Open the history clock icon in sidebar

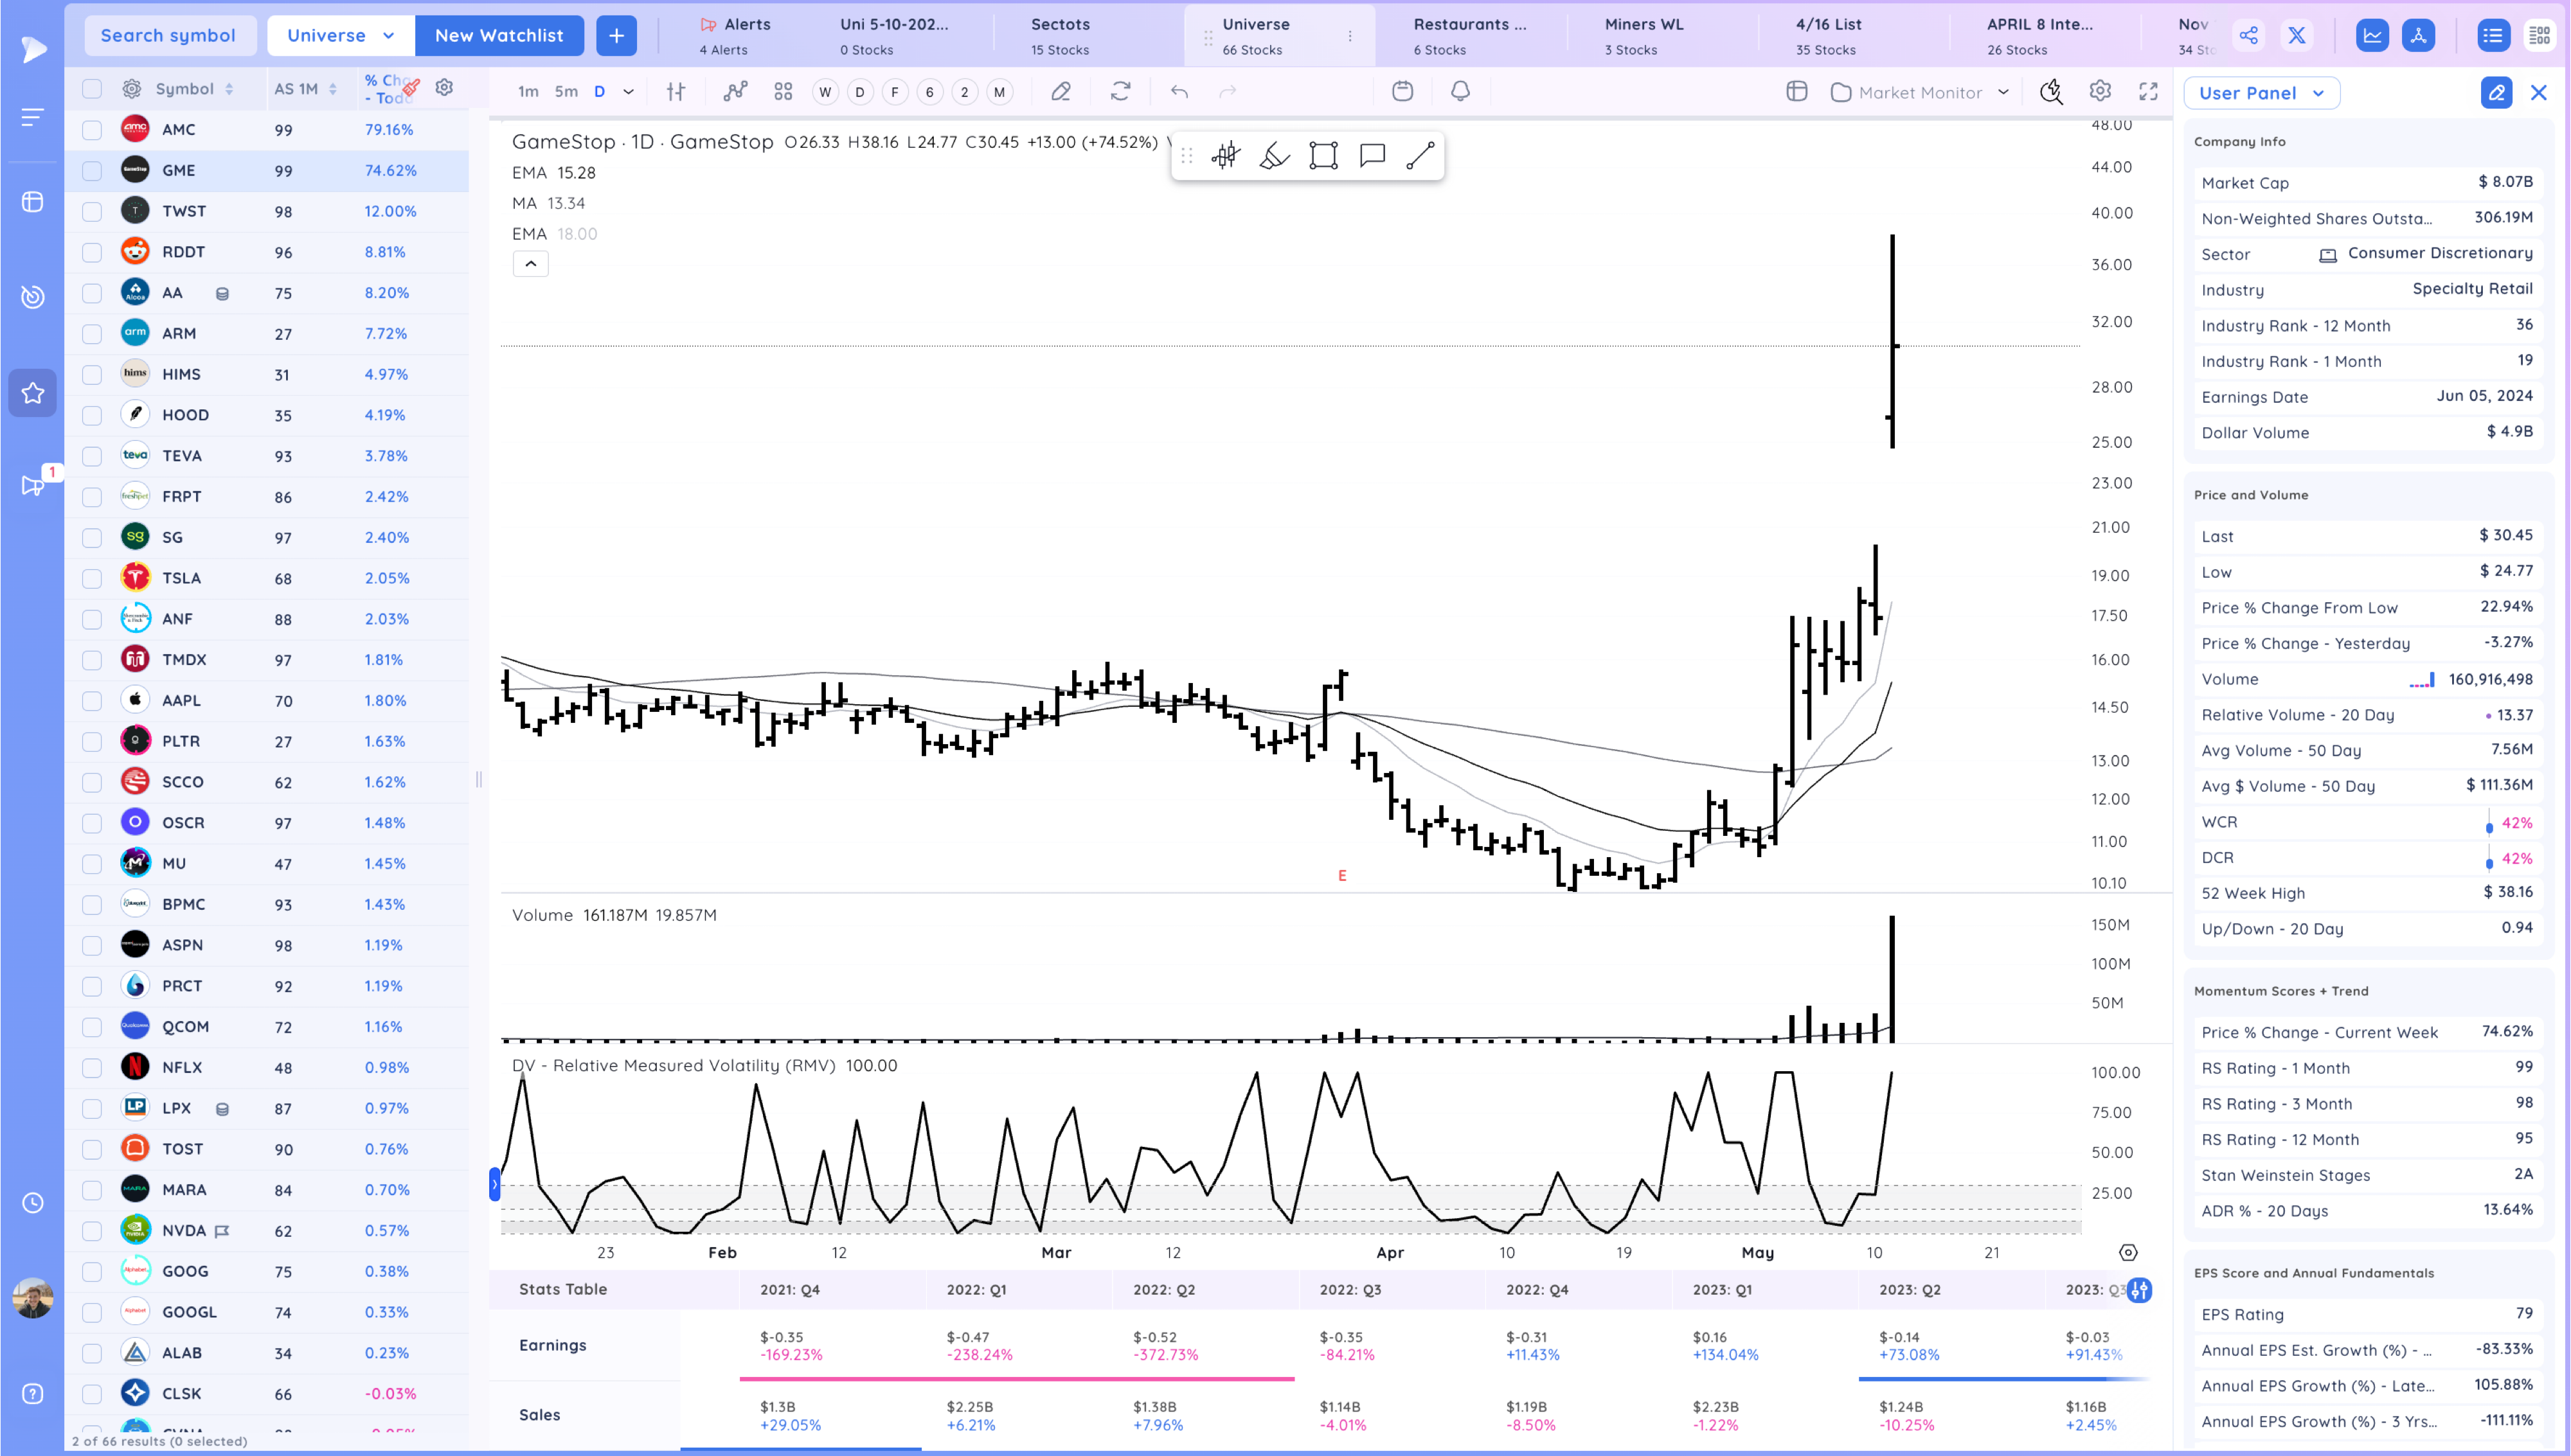coord(33,1203)
